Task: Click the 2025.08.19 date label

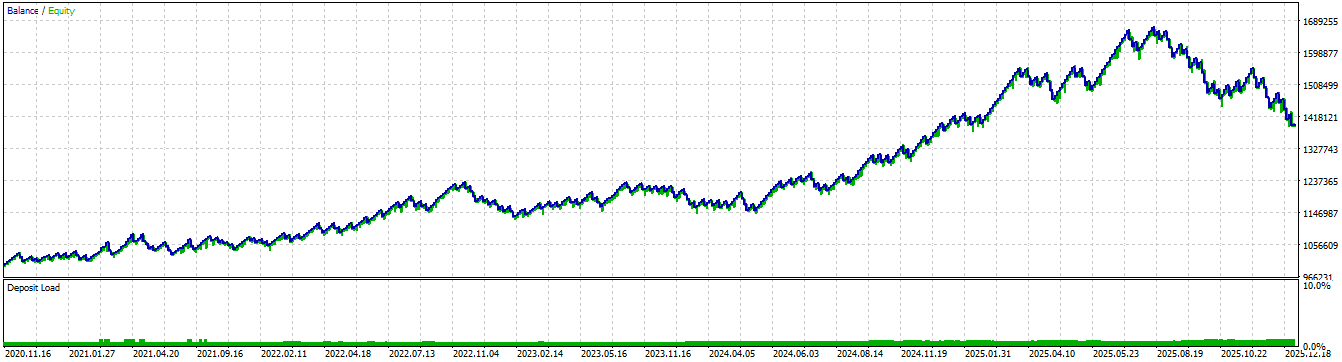Action: point(1179,353)
